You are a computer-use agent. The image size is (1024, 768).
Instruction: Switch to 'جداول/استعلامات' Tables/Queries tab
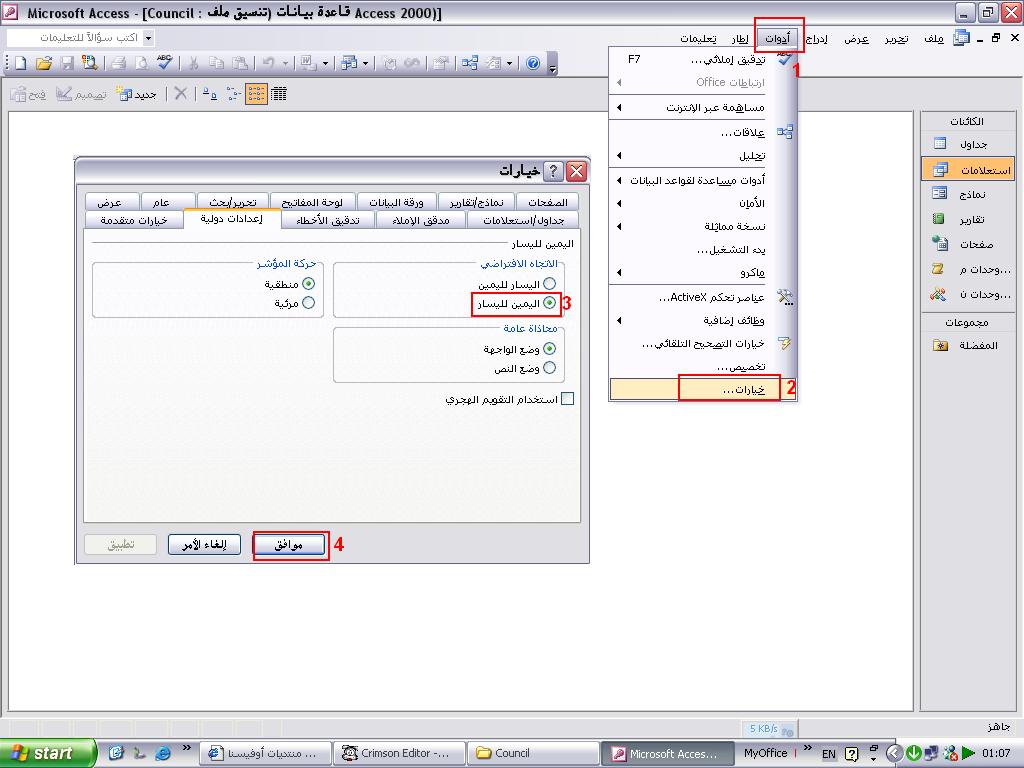(x=523, y=220)
